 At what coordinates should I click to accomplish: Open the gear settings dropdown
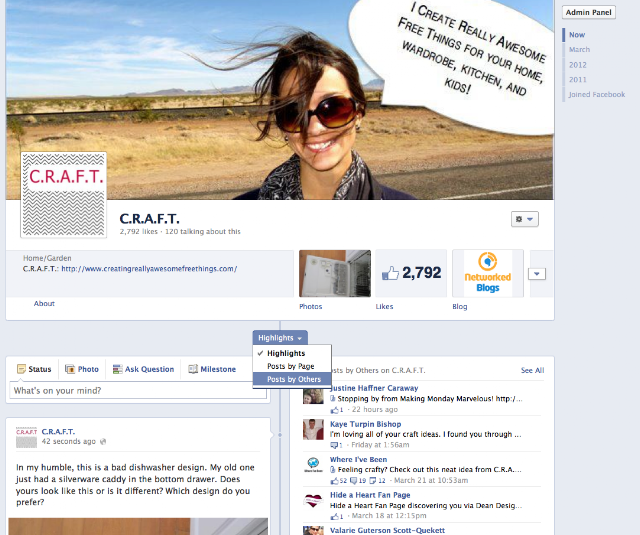(524, 219)
